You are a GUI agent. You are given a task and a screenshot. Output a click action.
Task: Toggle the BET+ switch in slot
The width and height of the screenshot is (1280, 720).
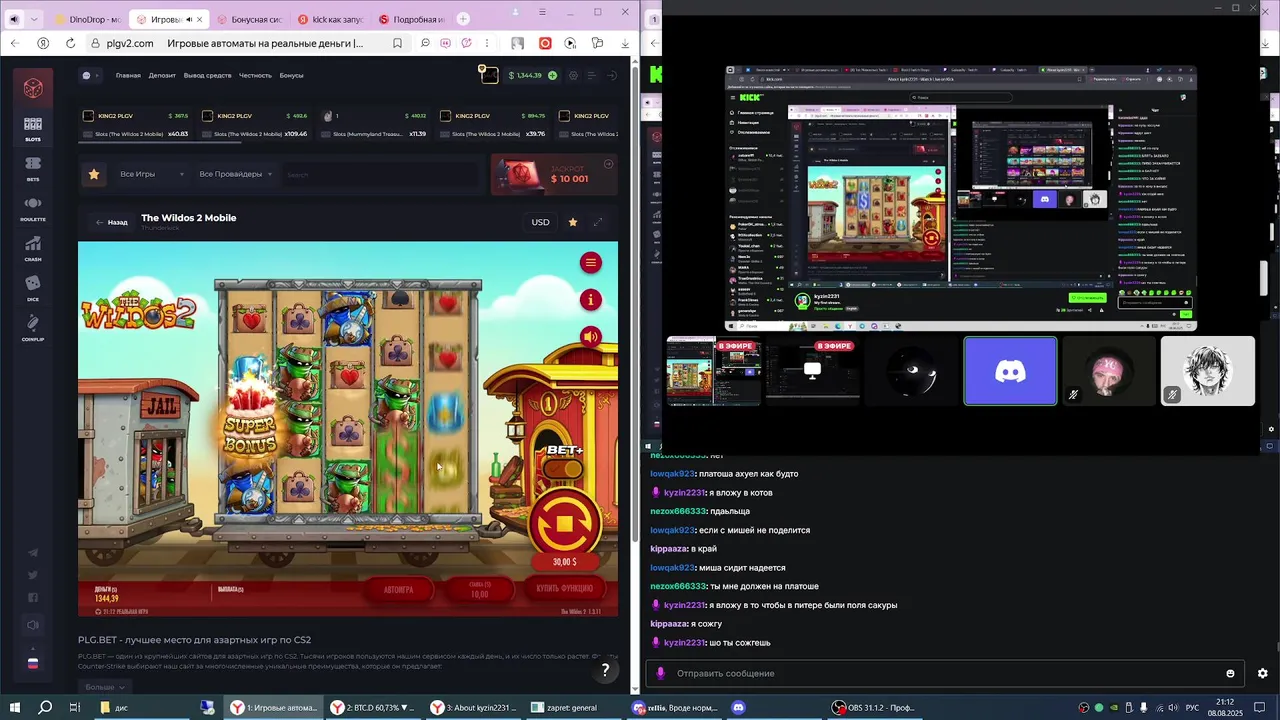[x=564, y=468]
